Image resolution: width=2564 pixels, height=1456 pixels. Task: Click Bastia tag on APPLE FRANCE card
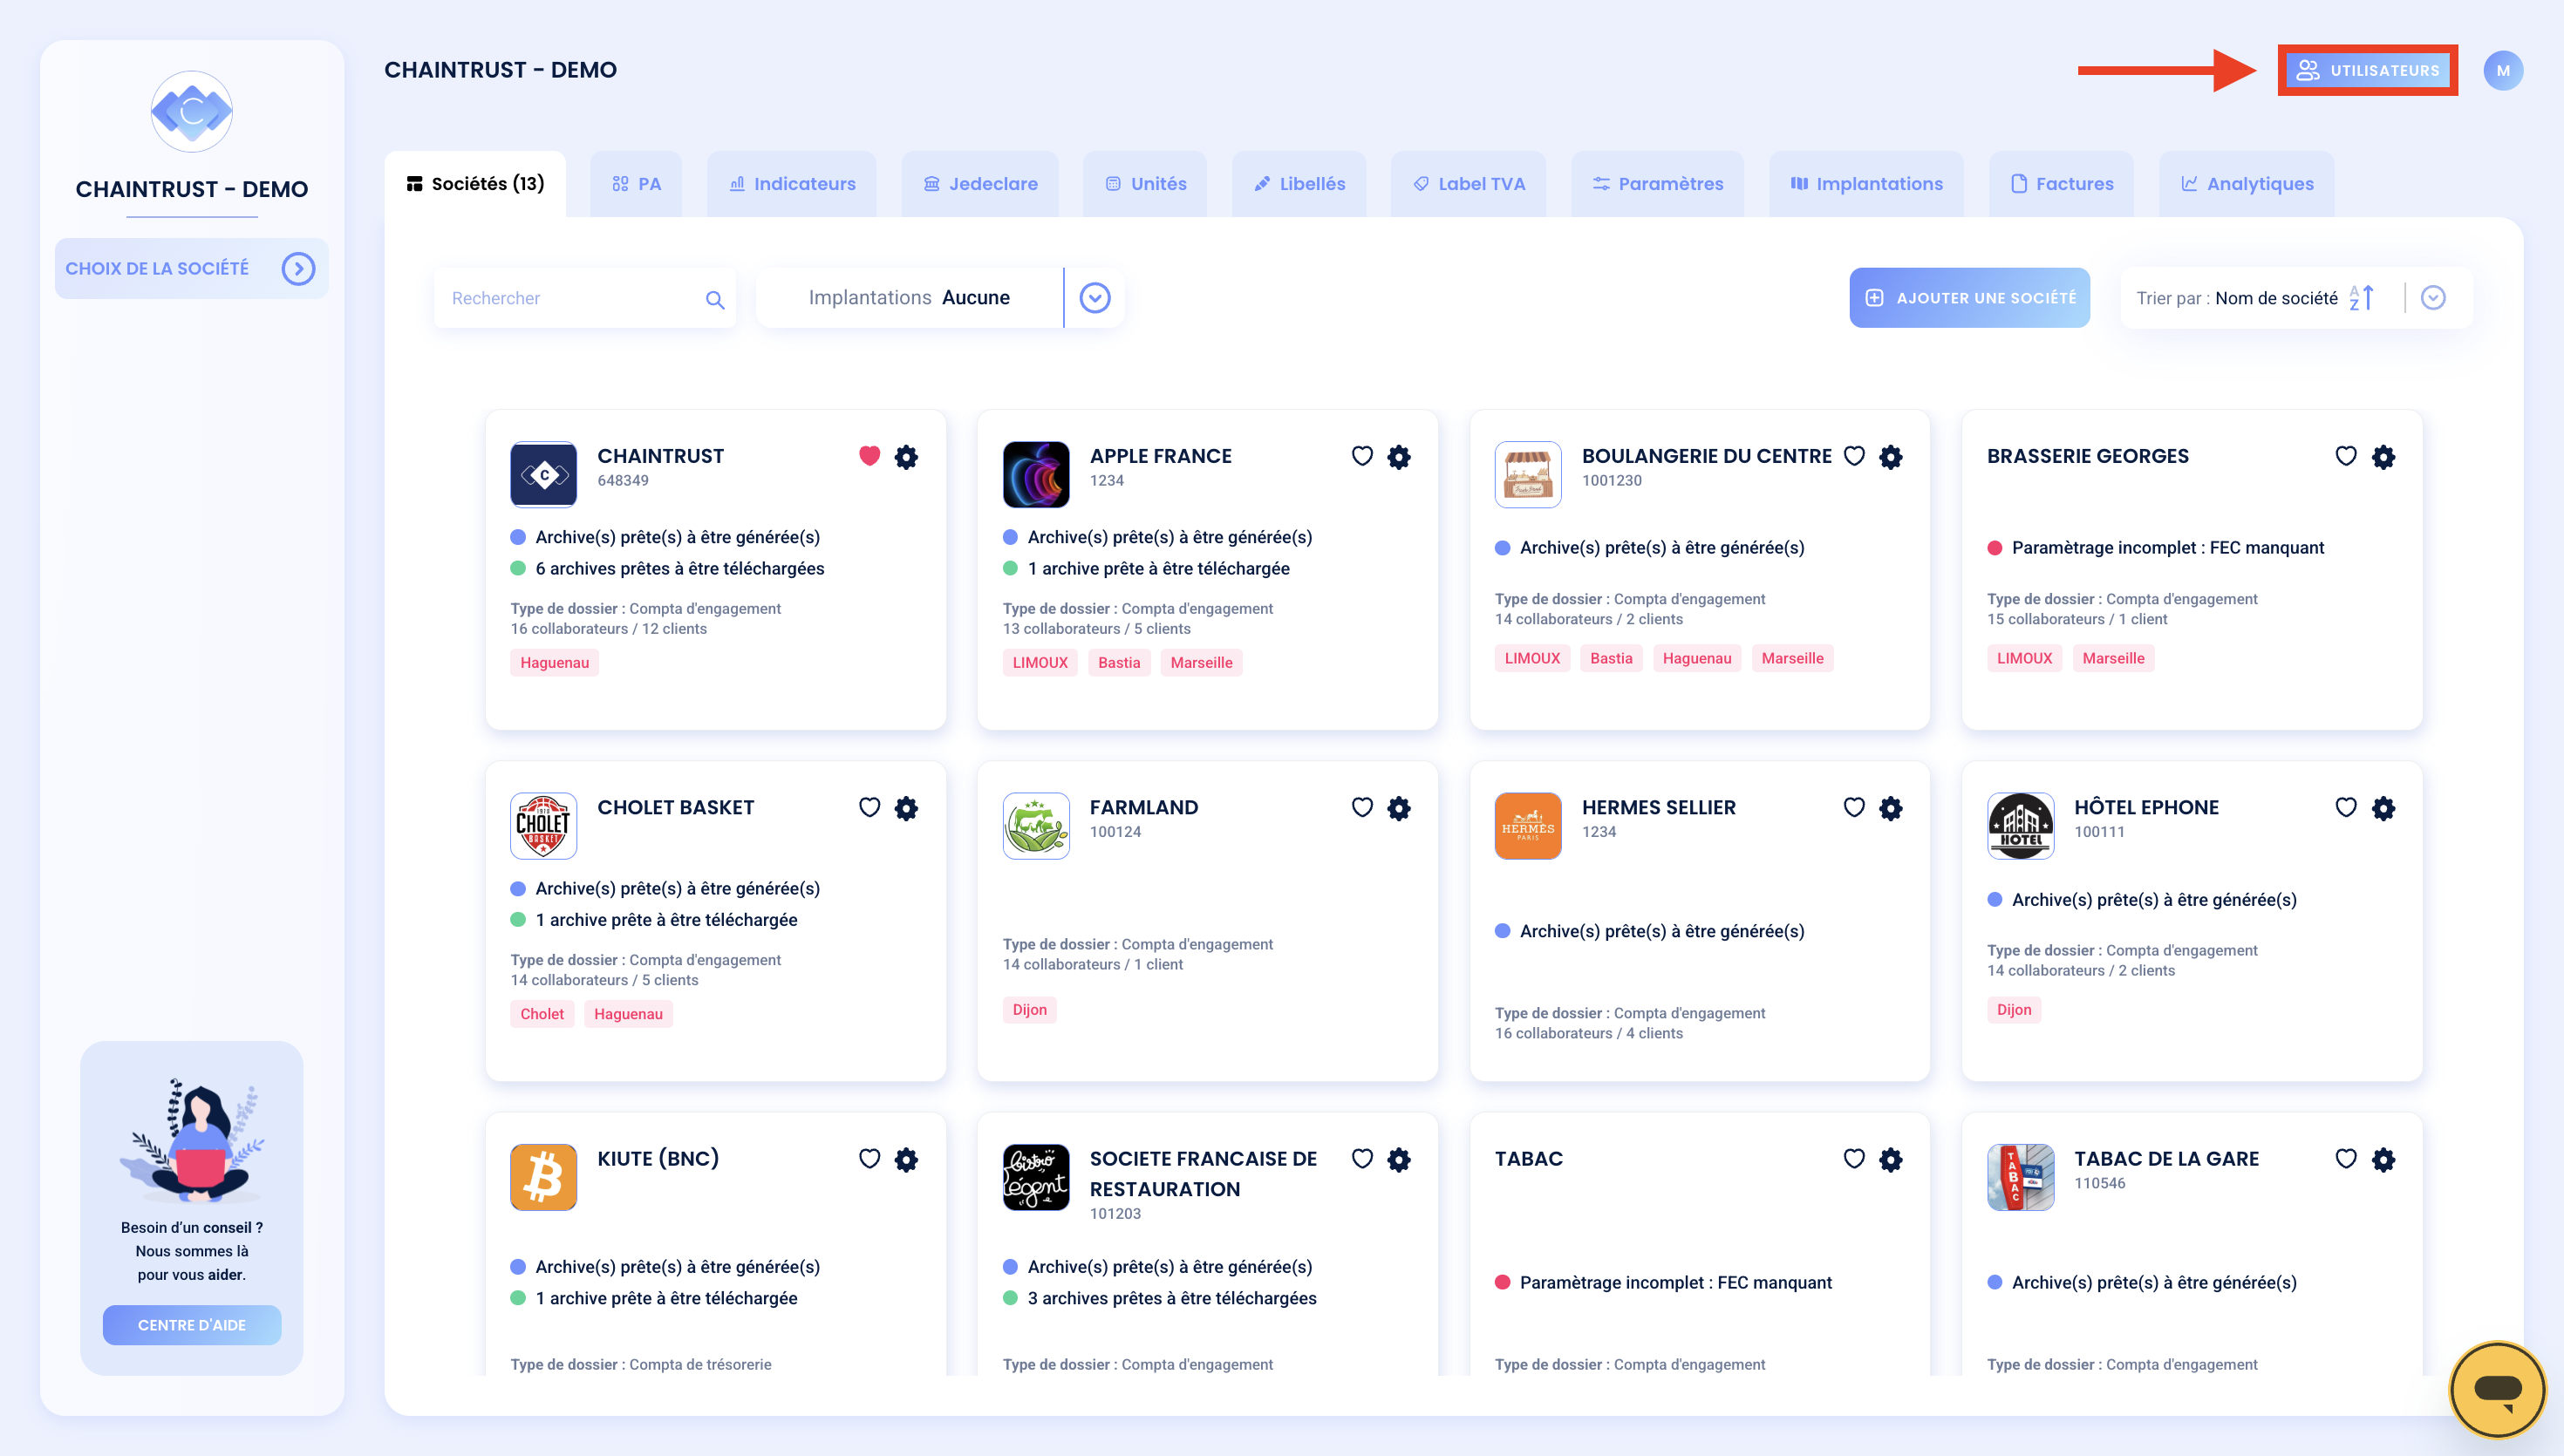[x=1119, y=662]
